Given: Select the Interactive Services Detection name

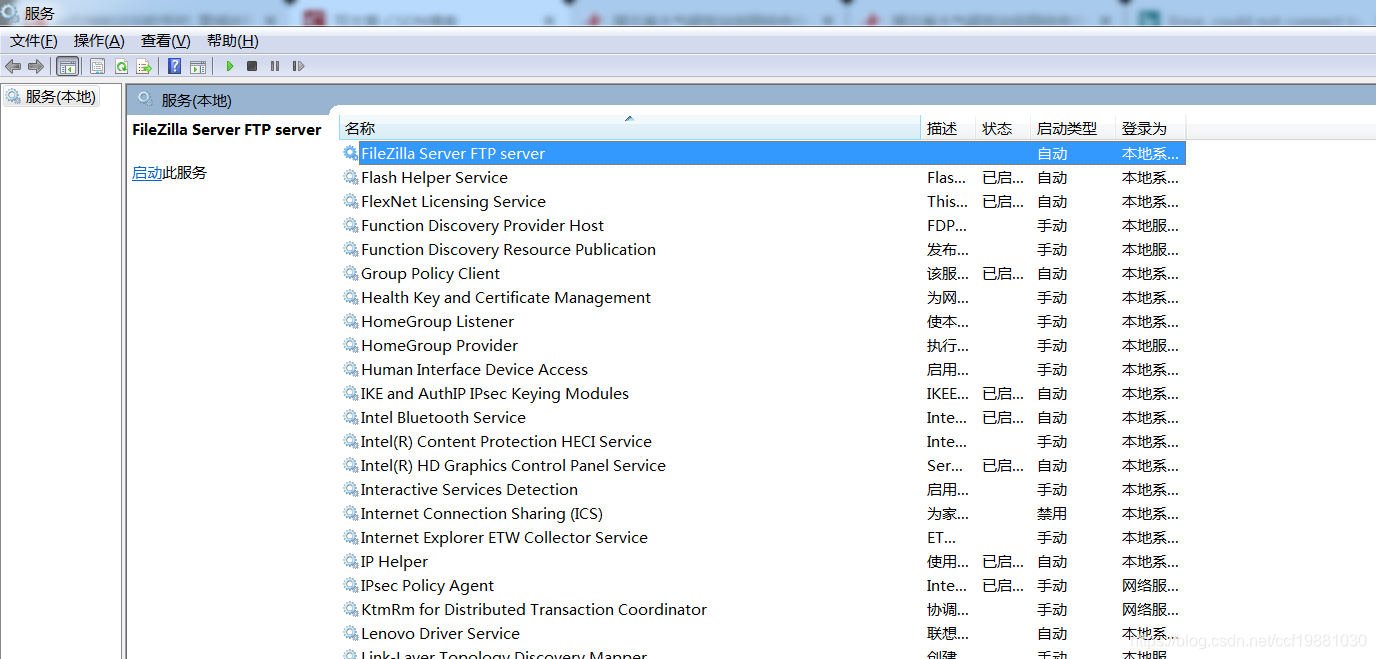Looking at the screenshot, I should [469, 489].
